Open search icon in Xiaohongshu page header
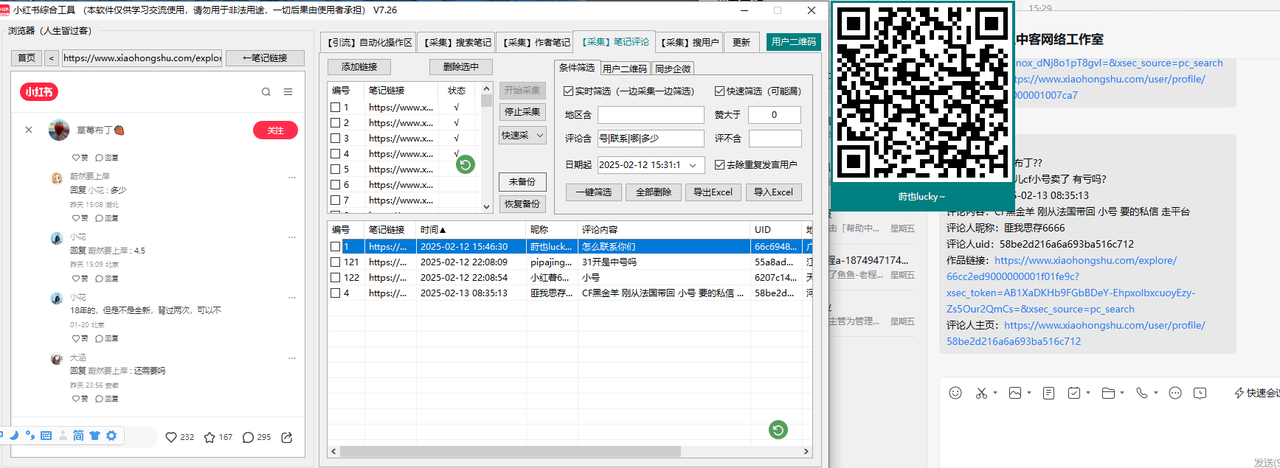Screen dimensions: 1280x468 (x=266, y=92)
